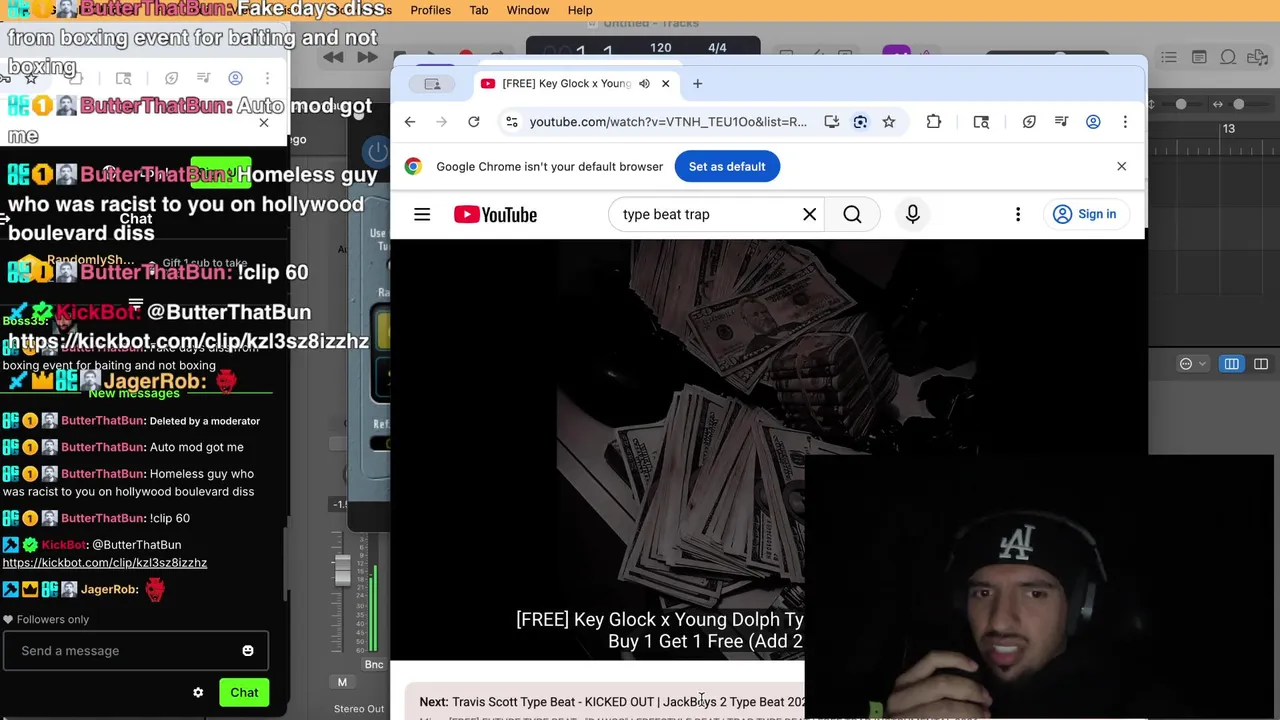Click ButterThatBun username on !clip 60 message

coord(103,518)
